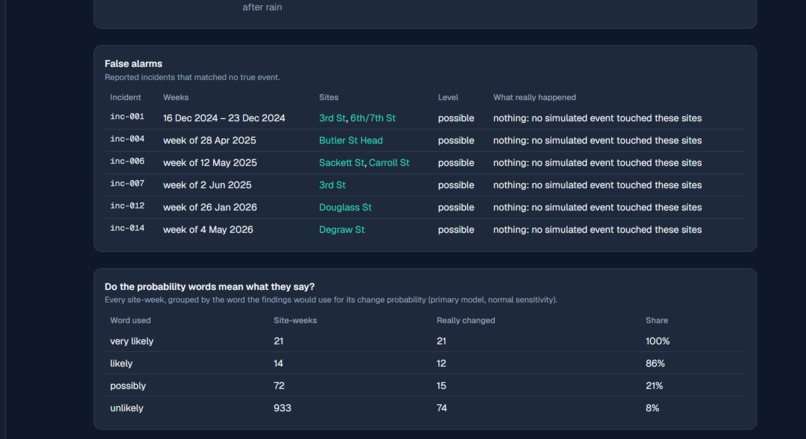This screenshot has height=439, width=806.
Task: Click the date range 16 Dec 2024 – 23 Dec 2024
Action: point(224,118)
